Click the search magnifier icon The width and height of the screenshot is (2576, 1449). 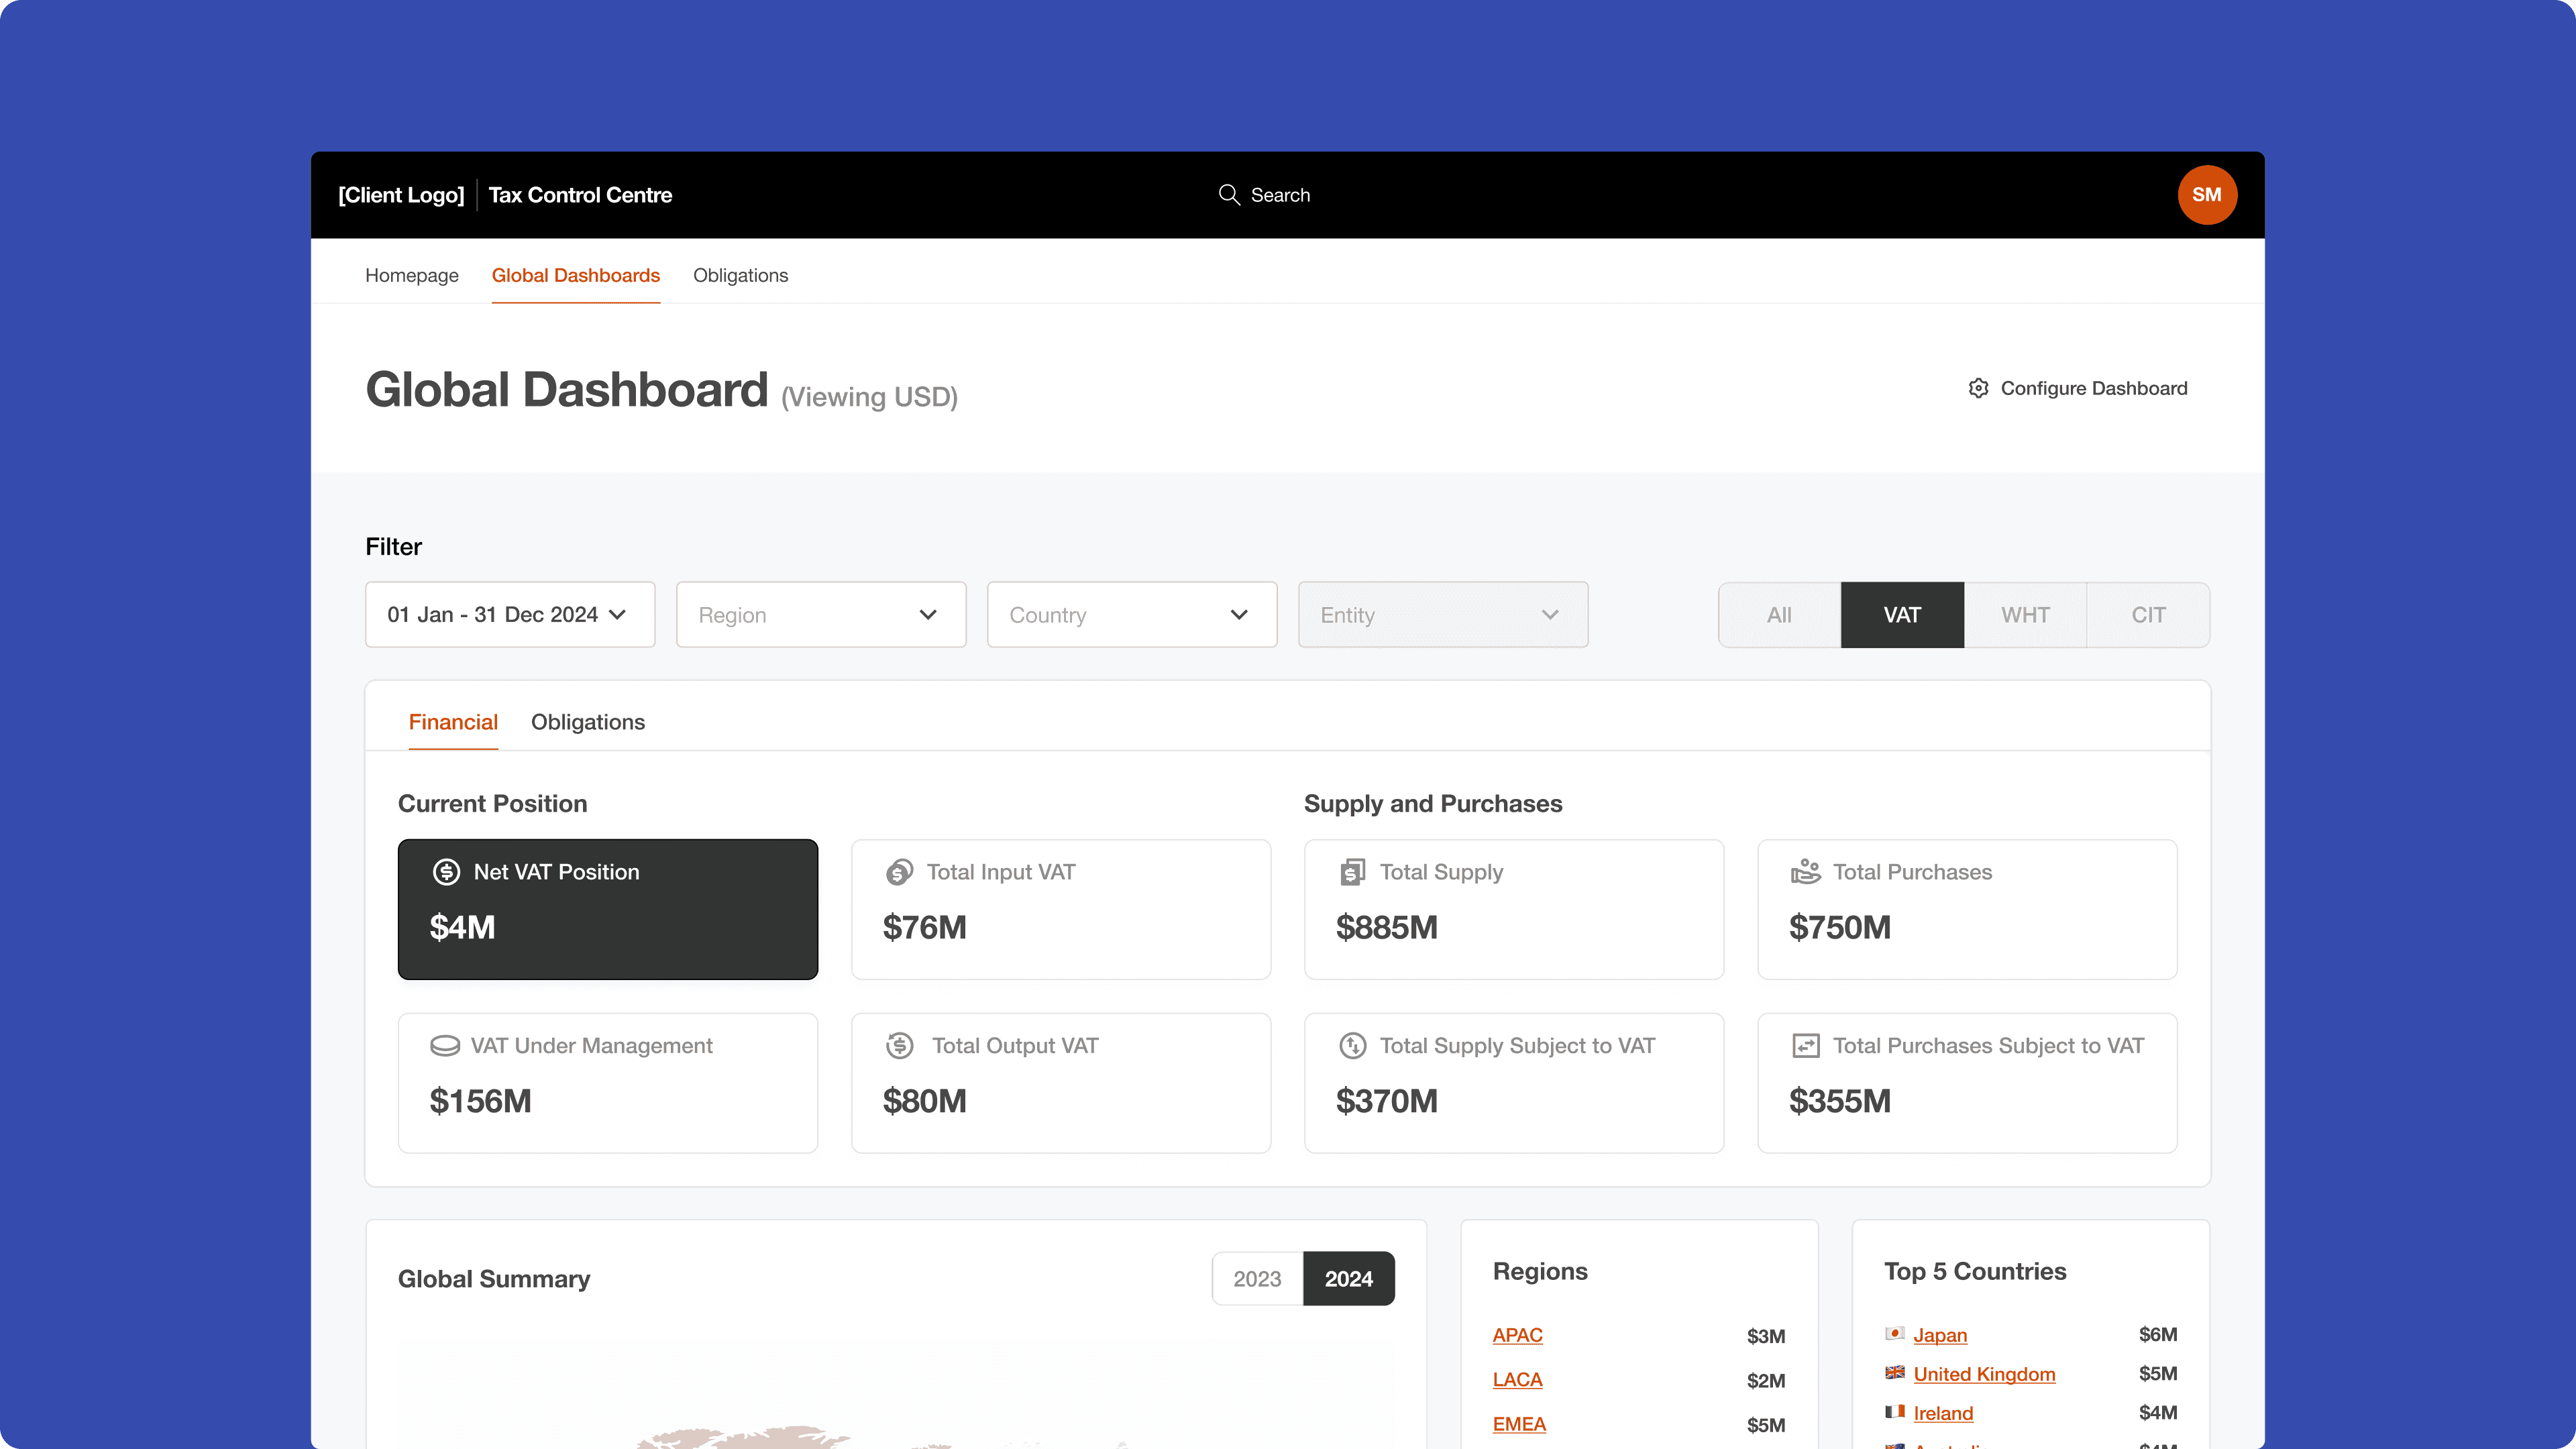[x=1229, y=195]
